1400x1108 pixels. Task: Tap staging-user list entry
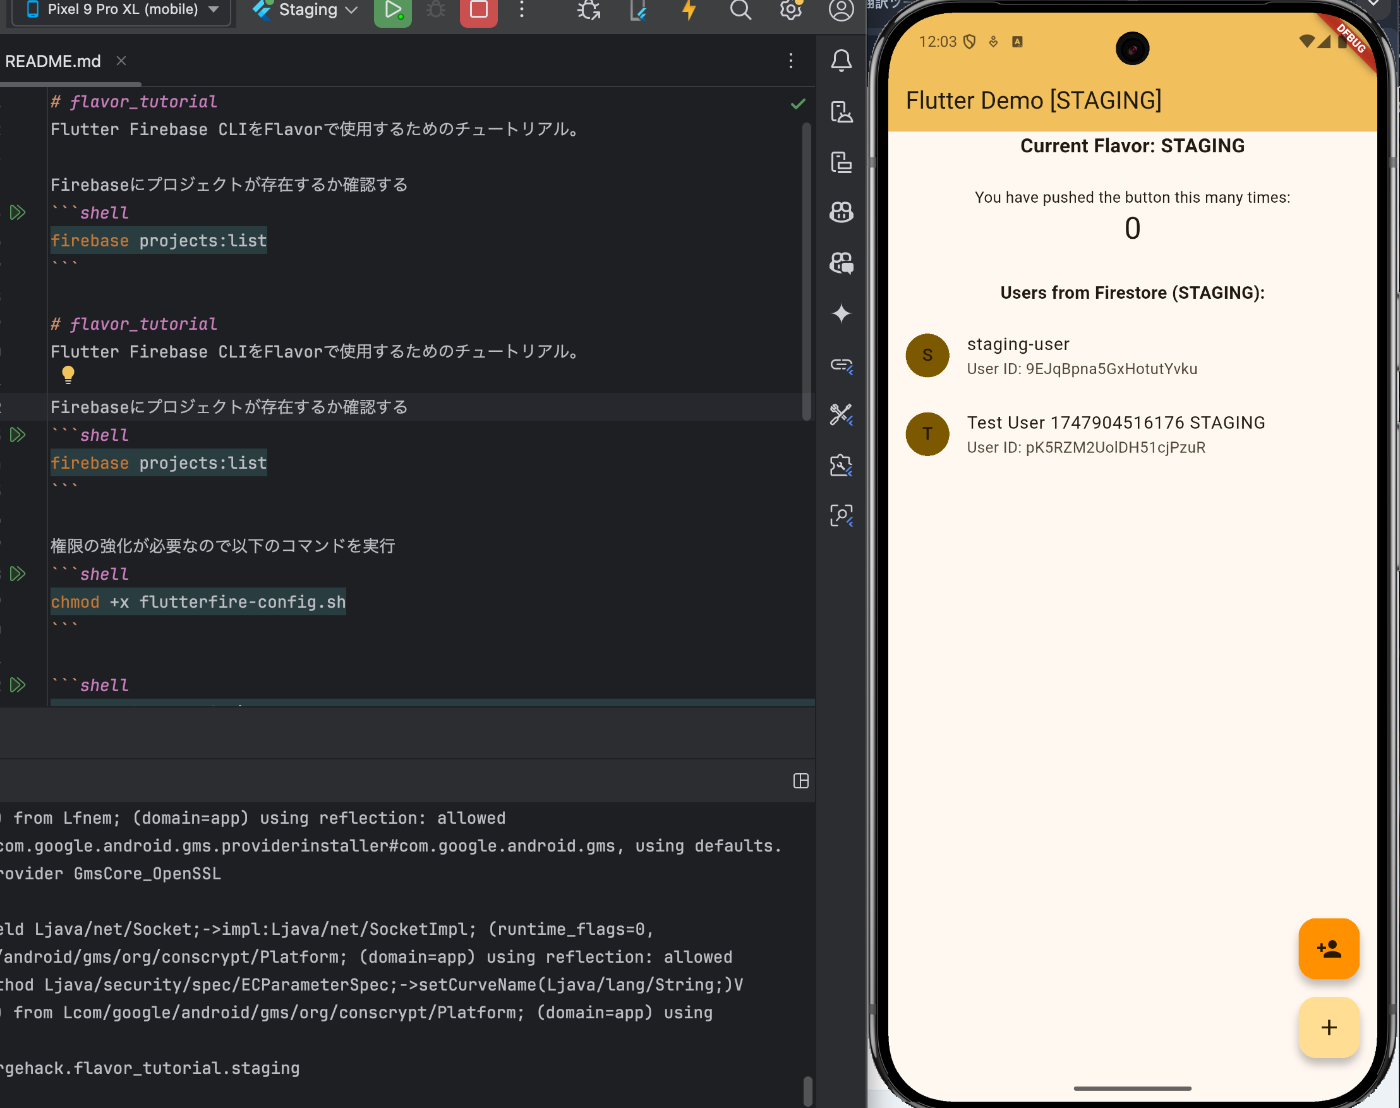(1132, 356)
